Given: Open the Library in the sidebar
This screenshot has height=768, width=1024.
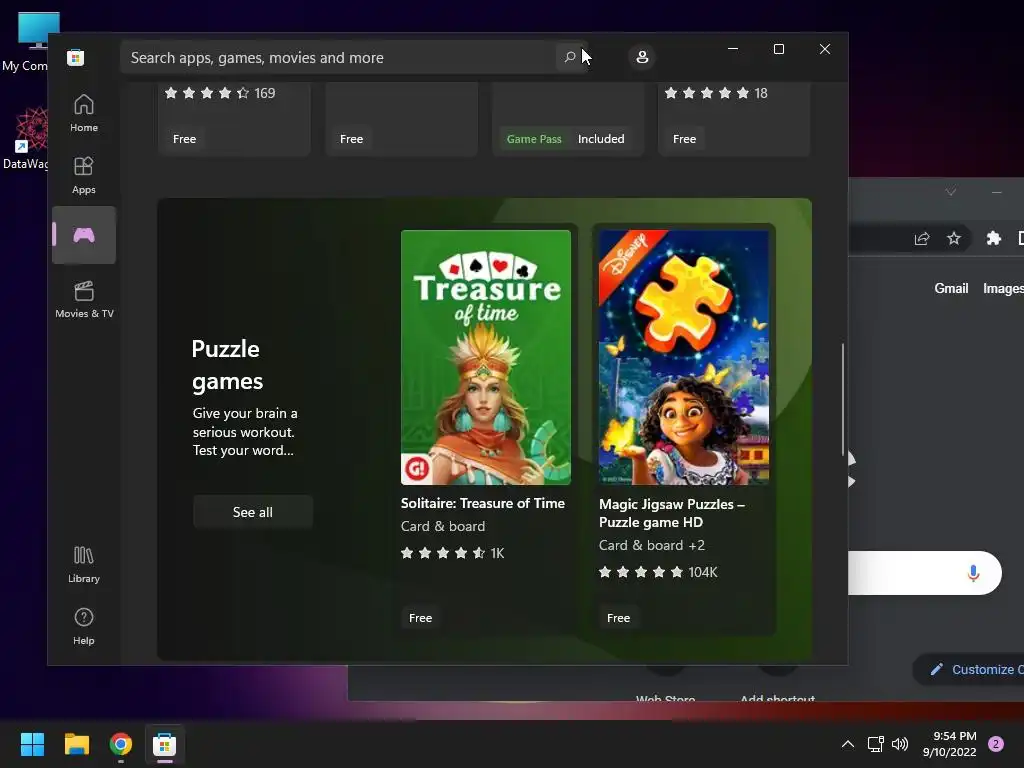Looking at the screenshot, I should pyautogui.click(x=84, y=564).
